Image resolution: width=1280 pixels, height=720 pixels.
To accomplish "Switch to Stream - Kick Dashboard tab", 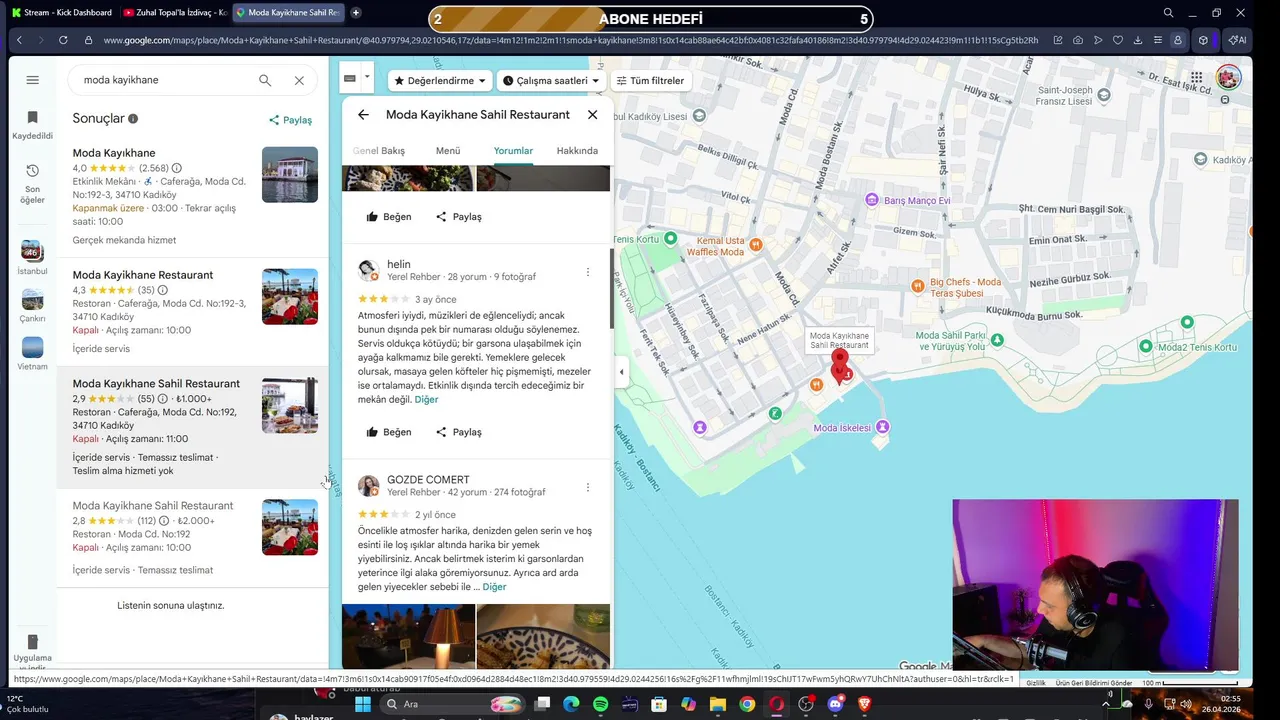I will point(61,13).
